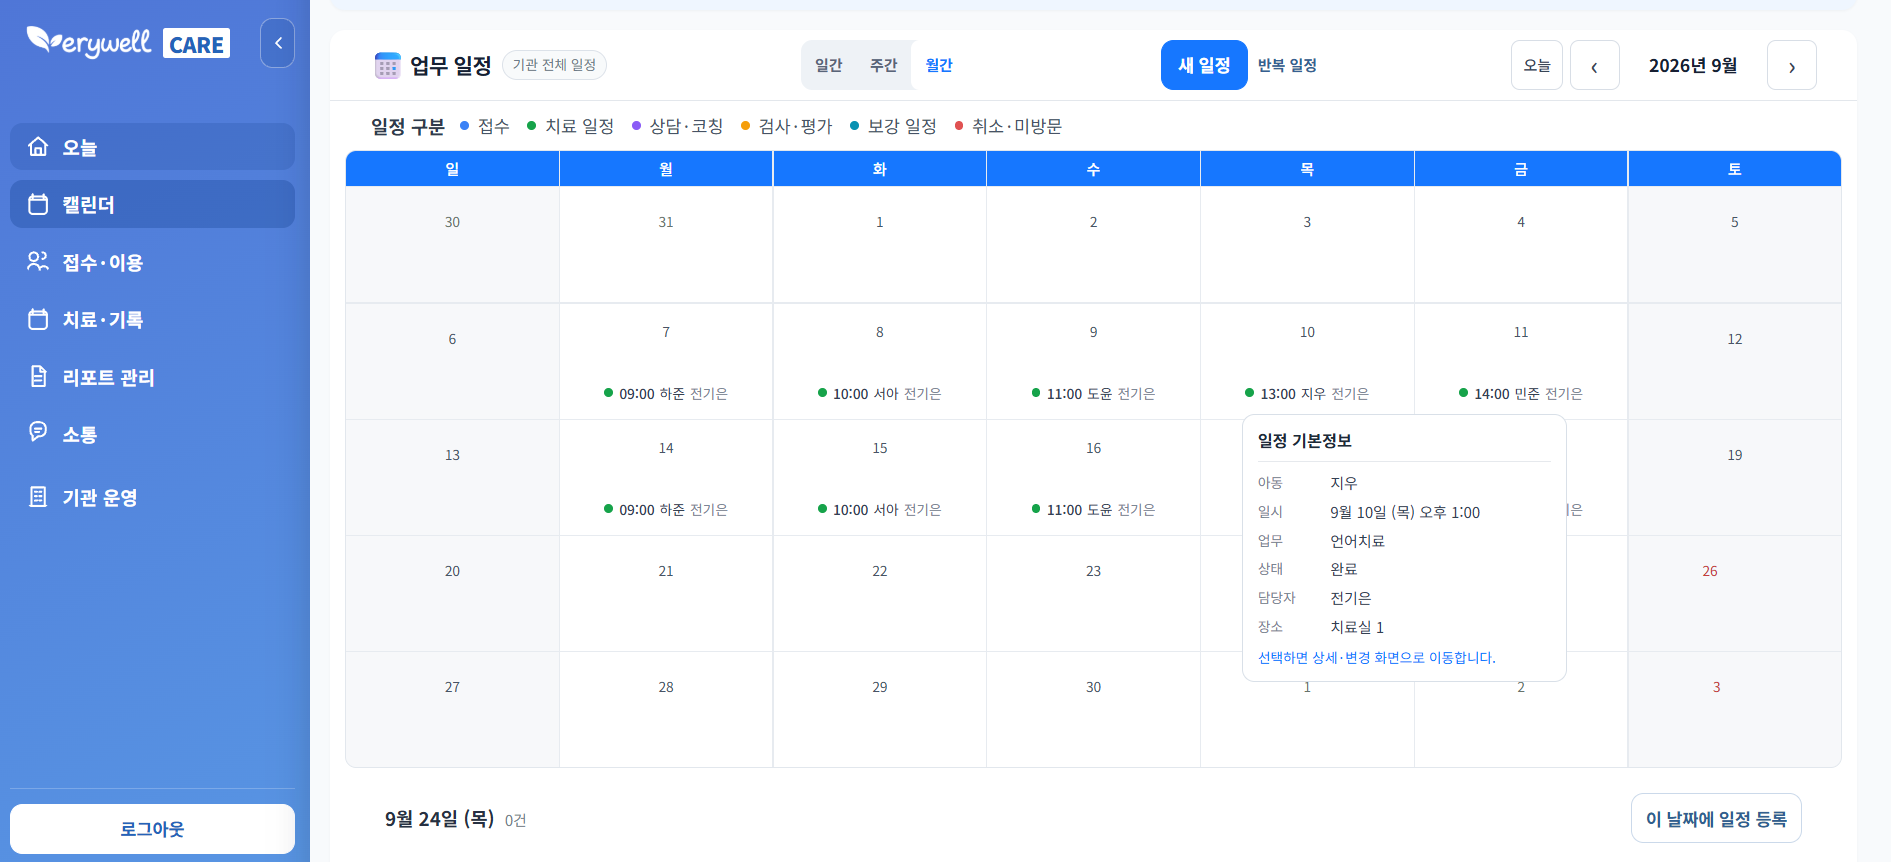
Task: Click the 수 weekday column header
Action: (x=1093, y=169)
